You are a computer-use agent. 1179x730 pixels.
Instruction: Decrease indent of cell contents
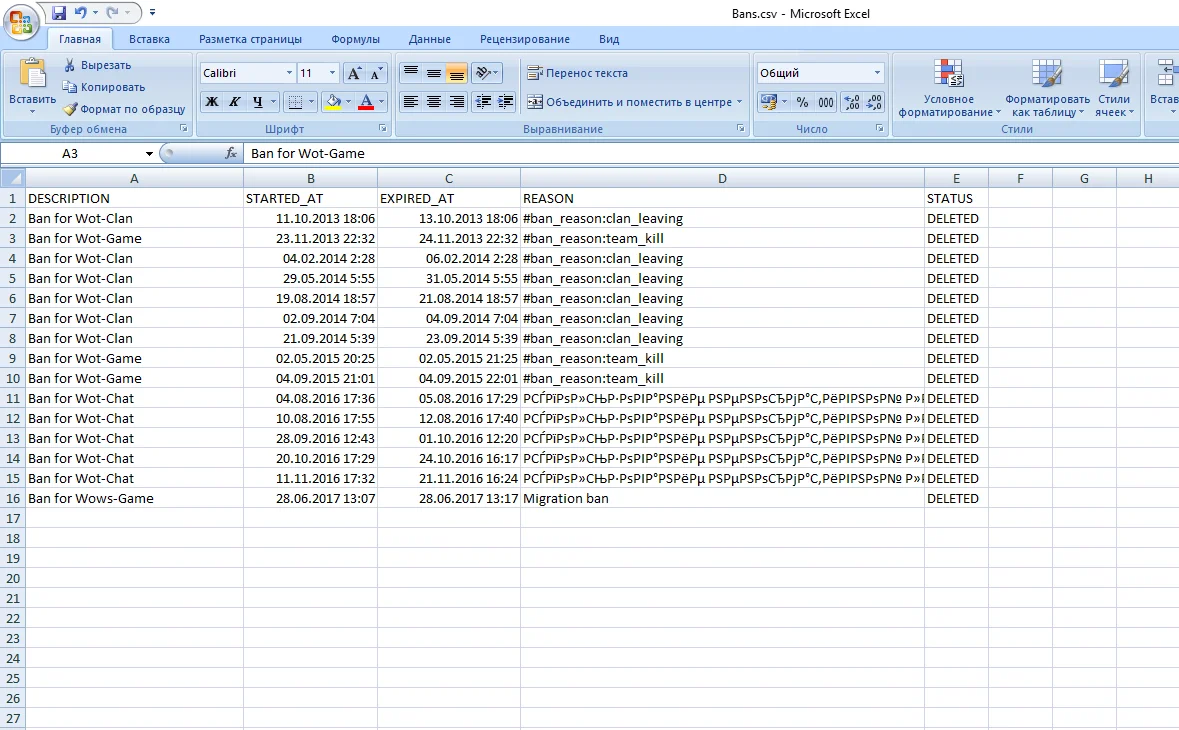pos(483,101)
